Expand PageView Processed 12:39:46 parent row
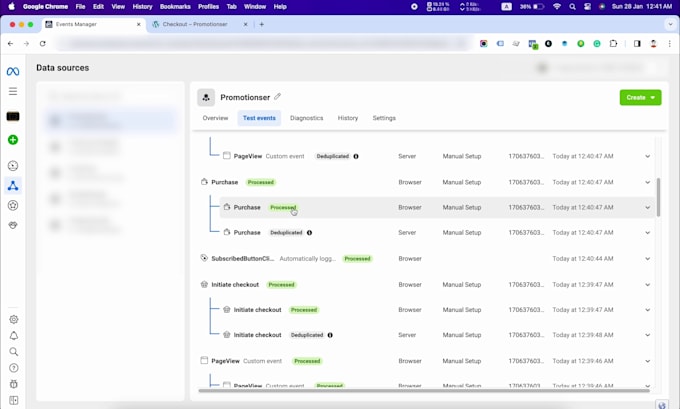This screenshot has height=409, width=680. [647, 361]
